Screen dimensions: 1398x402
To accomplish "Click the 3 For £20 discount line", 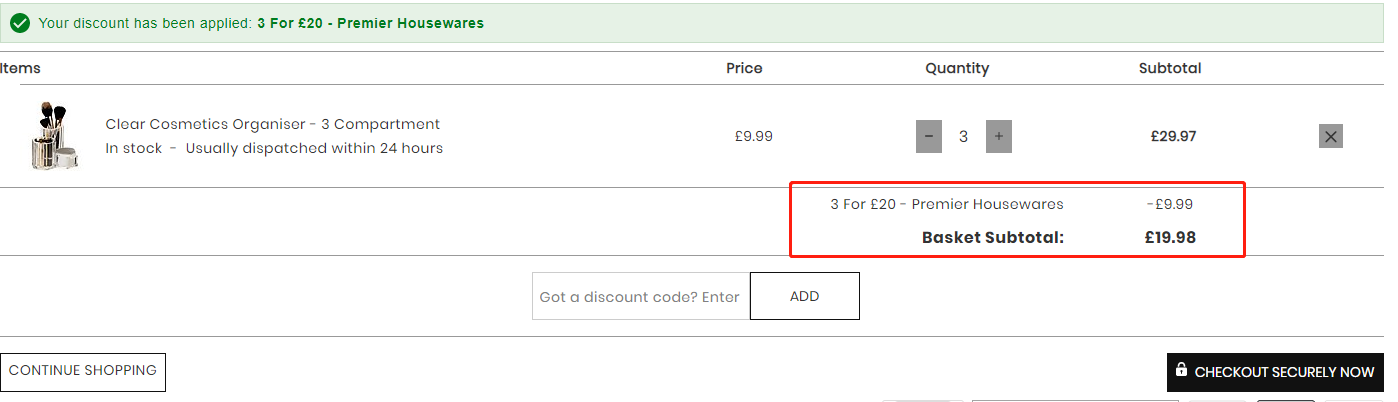I will [947, 204].
